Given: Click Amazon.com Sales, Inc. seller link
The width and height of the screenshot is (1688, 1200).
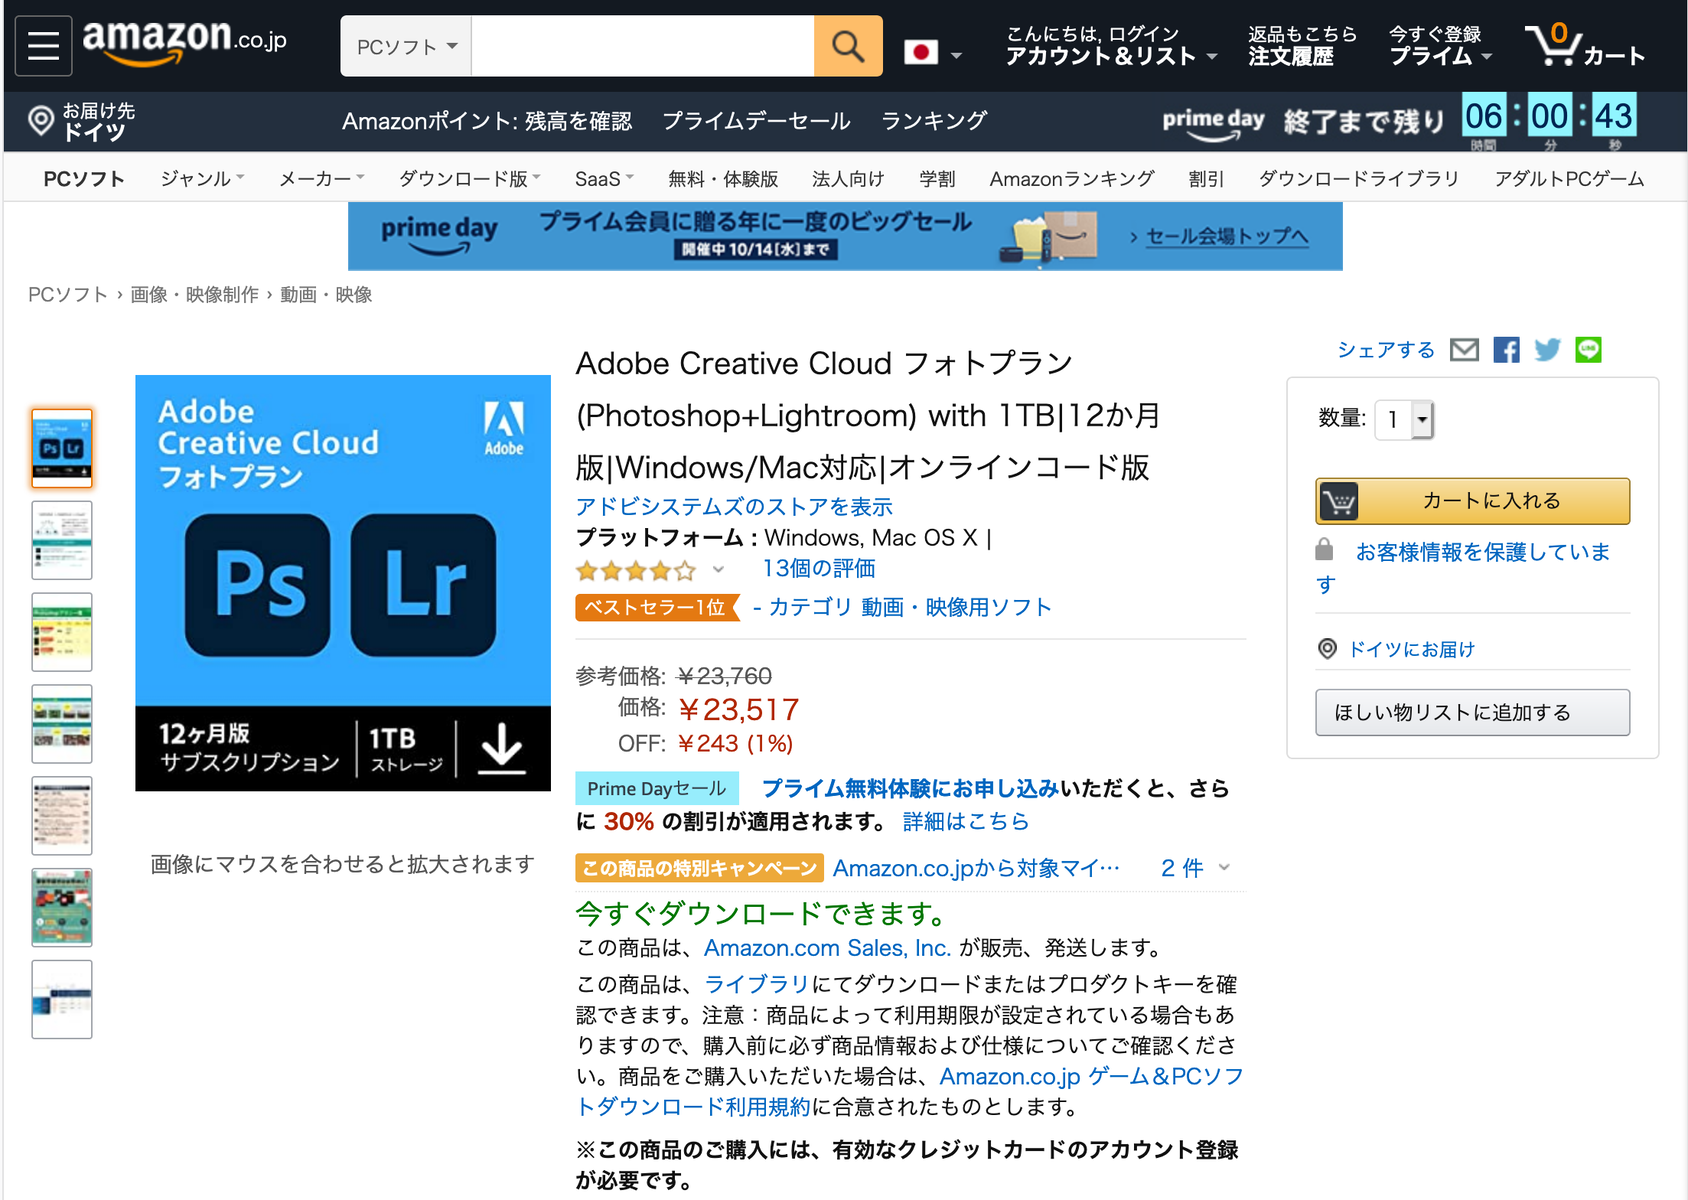Looking at the screenshot, I should (x=827, y=947).
